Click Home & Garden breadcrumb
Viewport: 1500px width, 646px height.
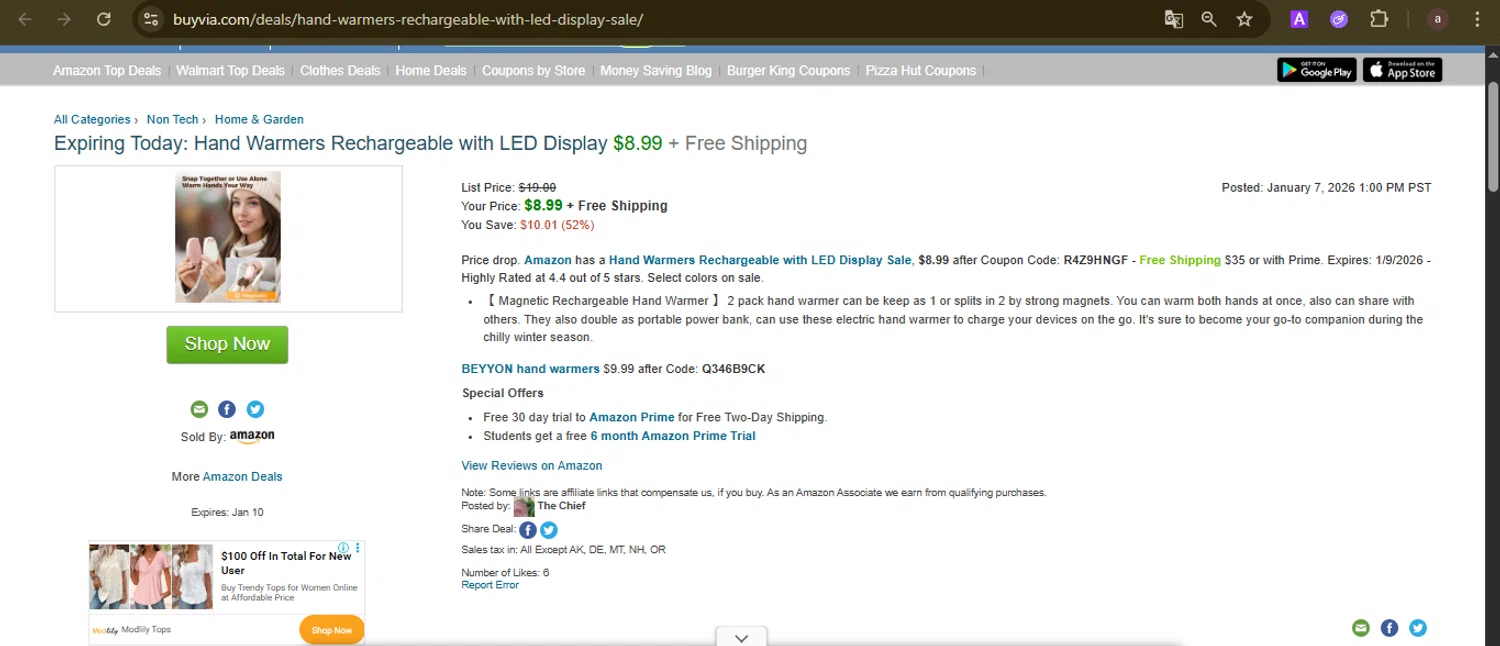tap(259, 120)
